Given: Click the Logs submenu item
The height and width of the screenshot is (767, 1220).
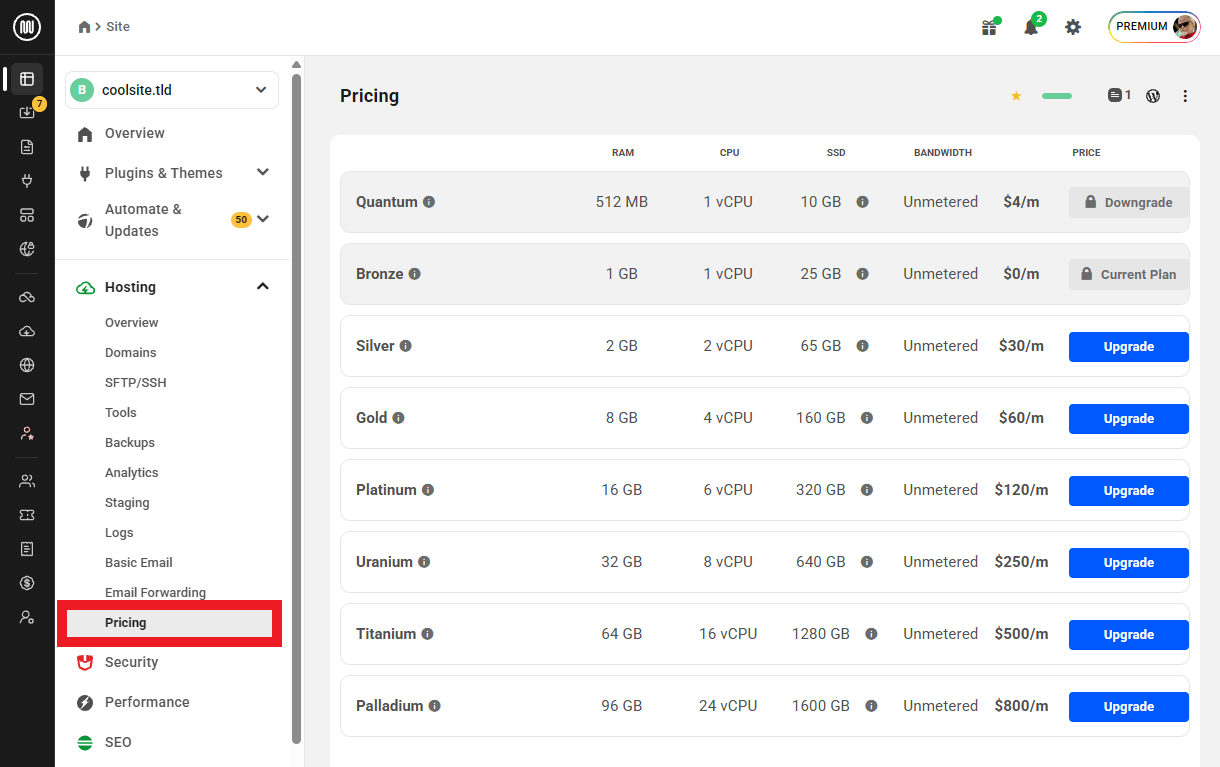Looking at the screenshot, I should tap(119, 533).
